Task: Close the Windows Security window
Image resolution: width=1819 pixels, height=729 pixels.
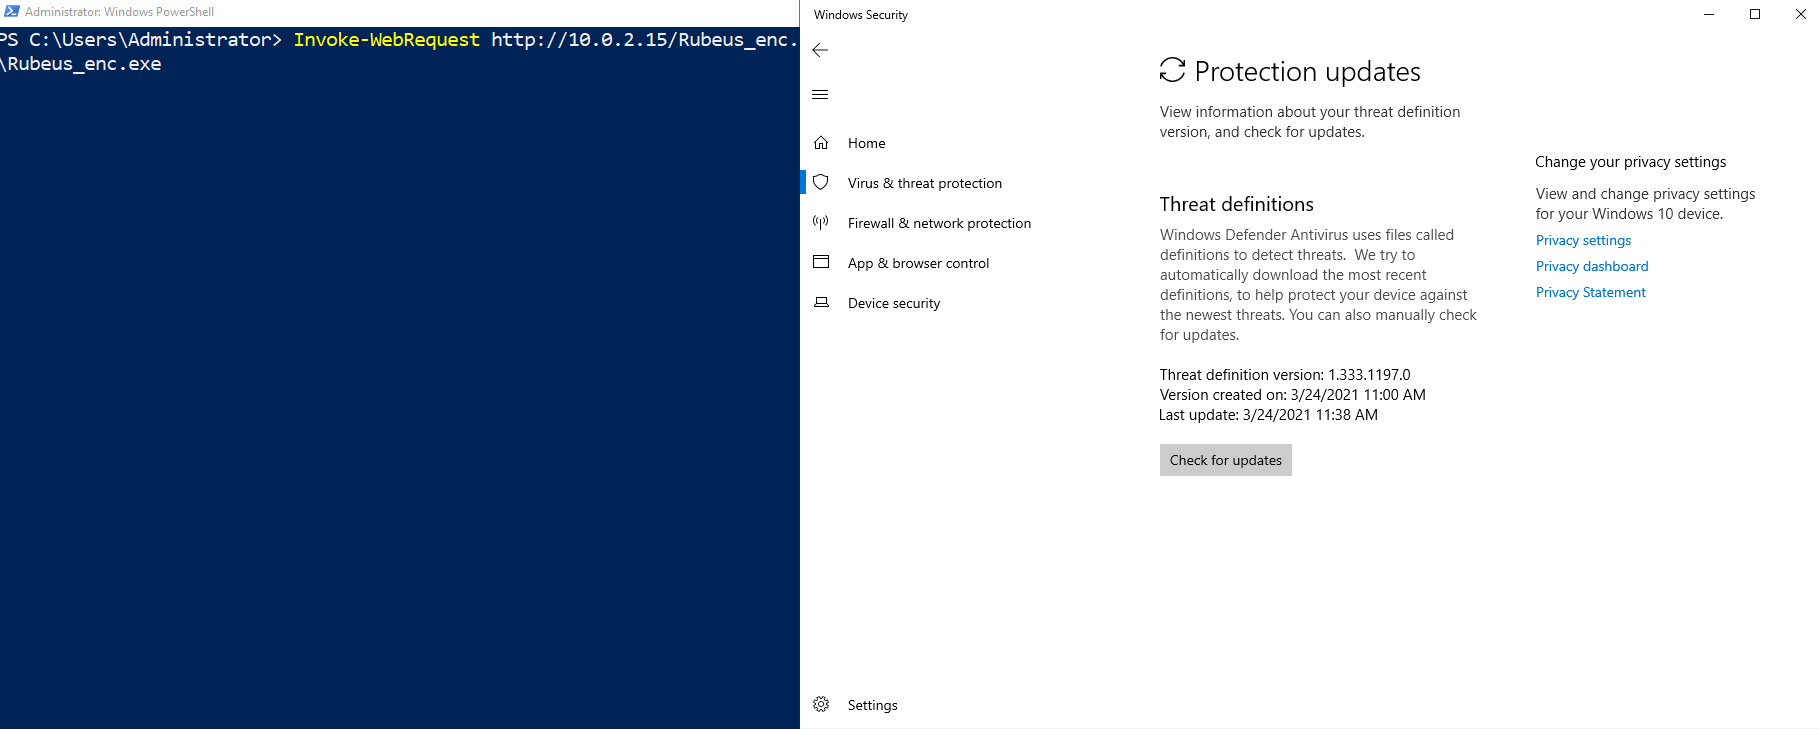Action: click(1800, 14)
